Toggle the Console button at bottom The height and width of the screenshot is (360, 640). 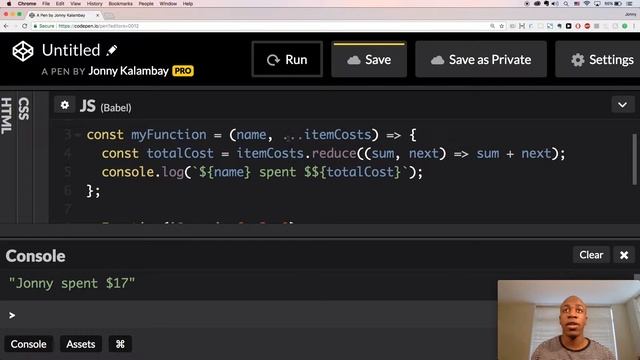point(29,344)
